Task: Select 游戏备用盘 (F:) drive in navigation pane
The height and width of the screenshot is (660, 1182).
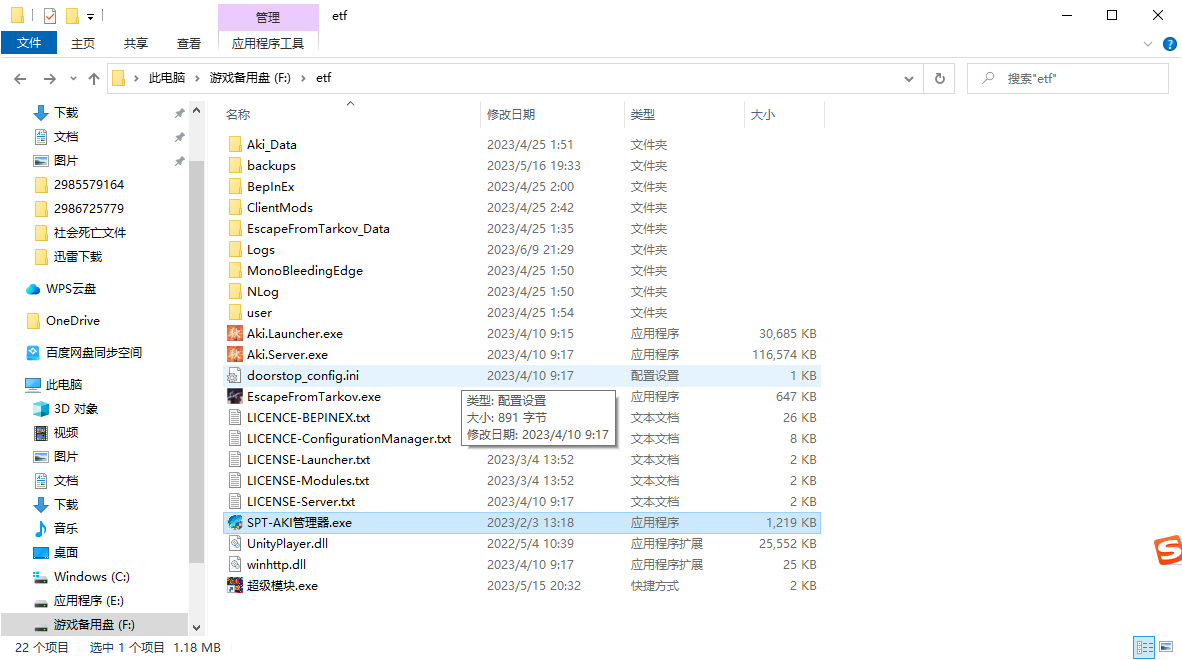Action: coord(93,625)
